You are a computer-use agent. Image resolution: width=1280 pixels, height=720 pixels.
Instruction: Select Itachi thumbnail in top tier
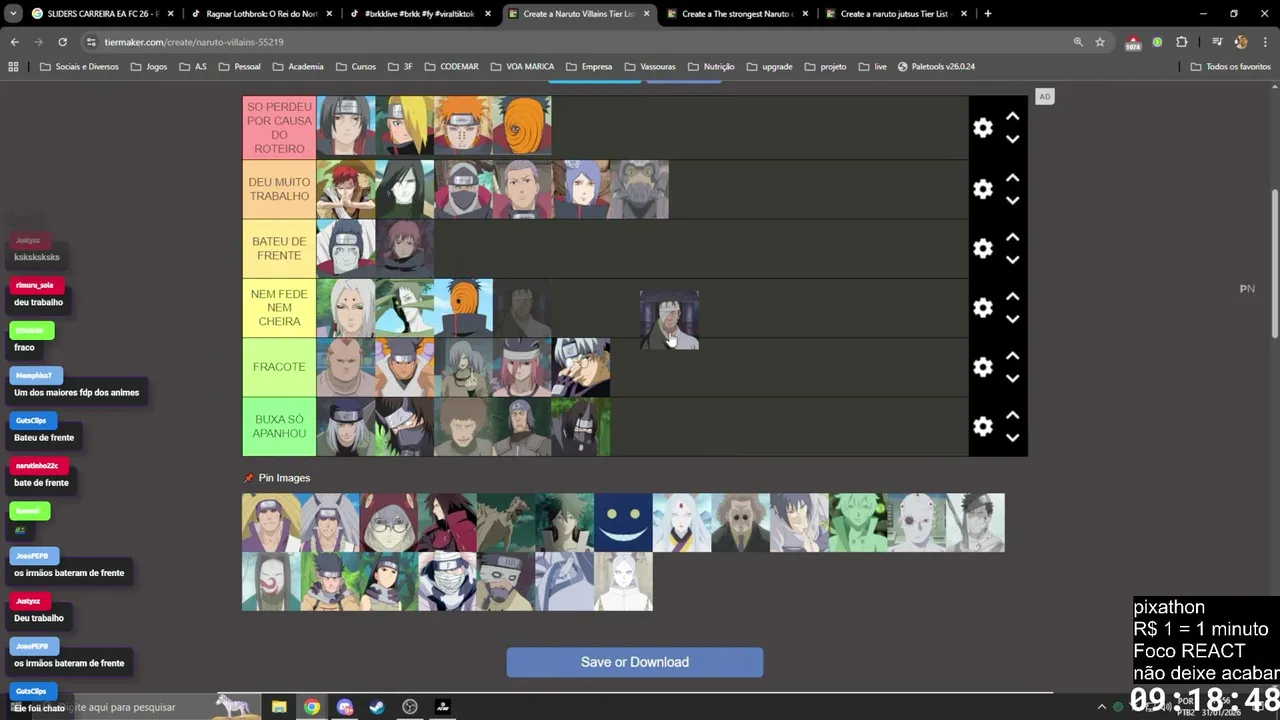point(346,126)
